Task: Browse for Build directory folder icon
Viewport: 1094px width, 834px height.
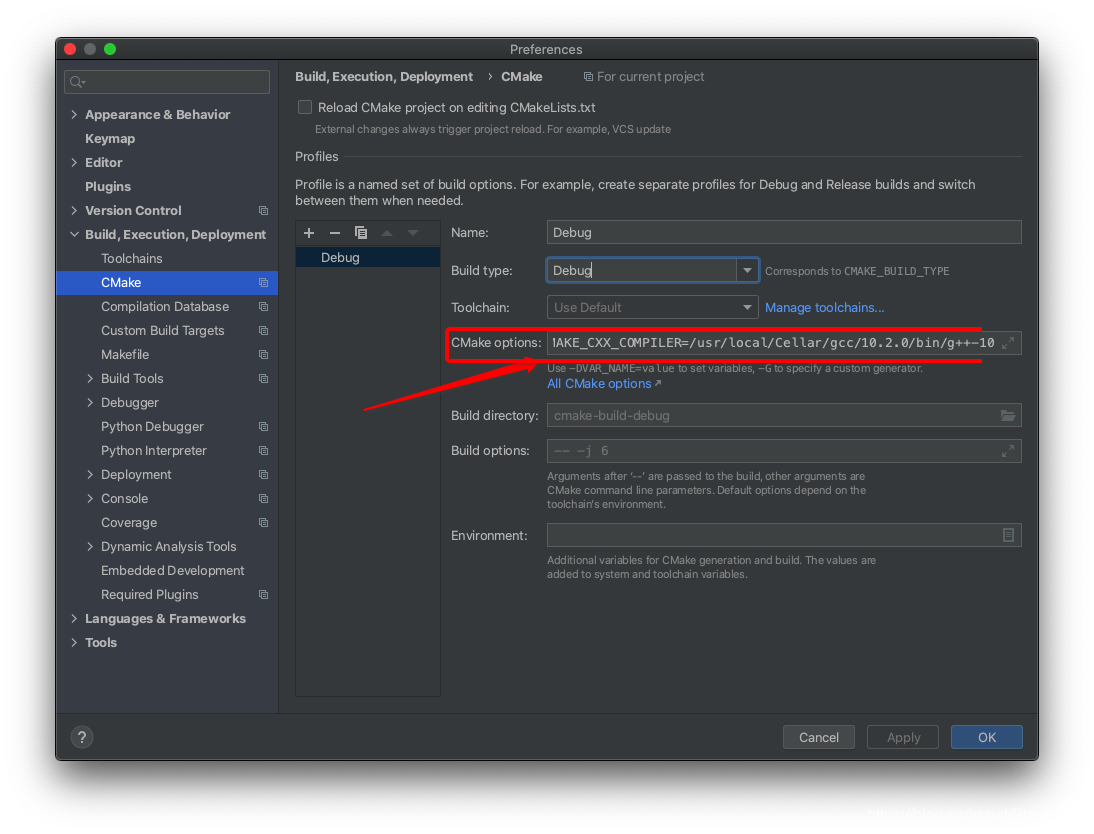Action: point(1008,415)
